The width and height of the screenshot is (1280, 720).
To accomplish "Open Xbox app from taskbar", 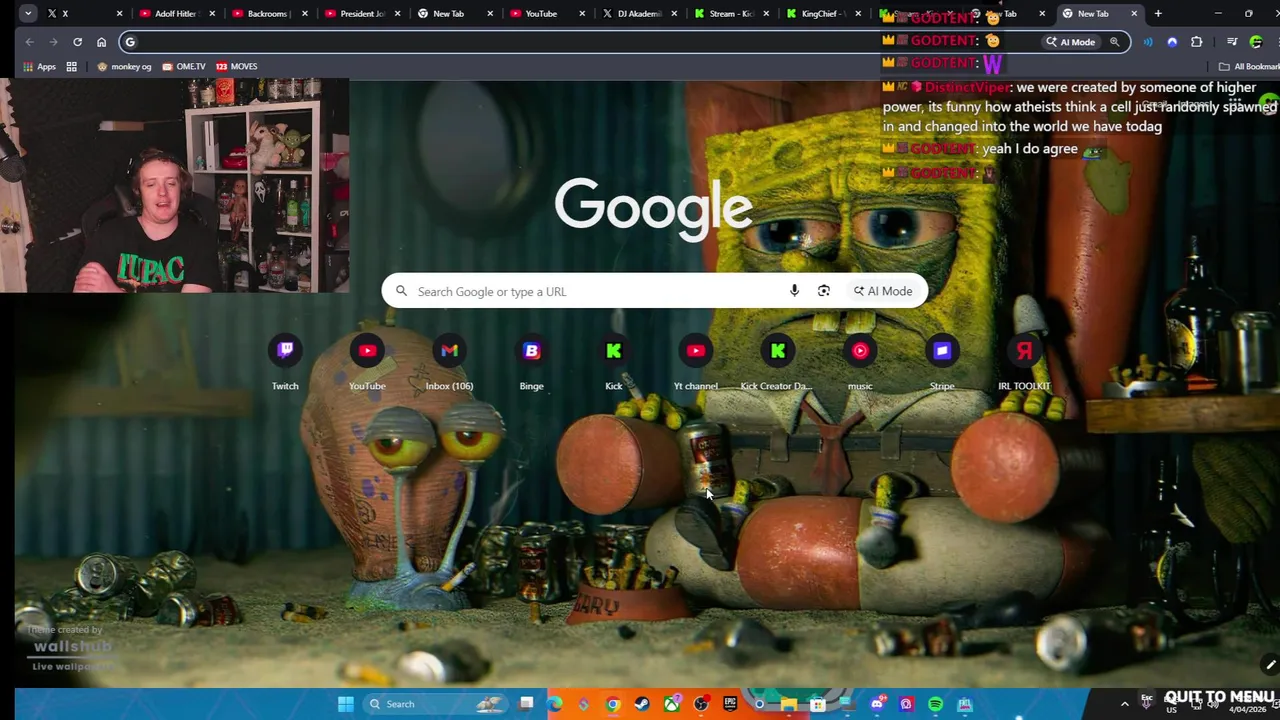I will 672,704.
